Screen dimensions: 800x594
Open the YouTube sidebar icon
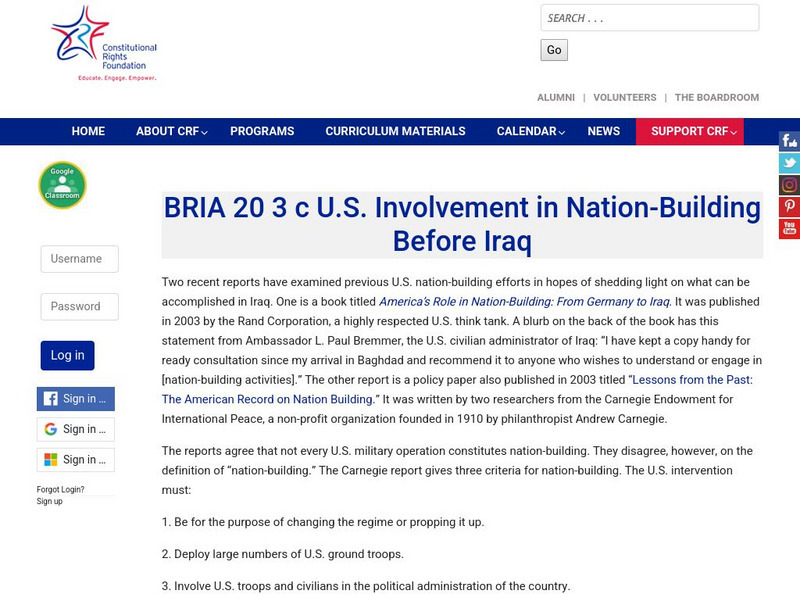[789, 228]
